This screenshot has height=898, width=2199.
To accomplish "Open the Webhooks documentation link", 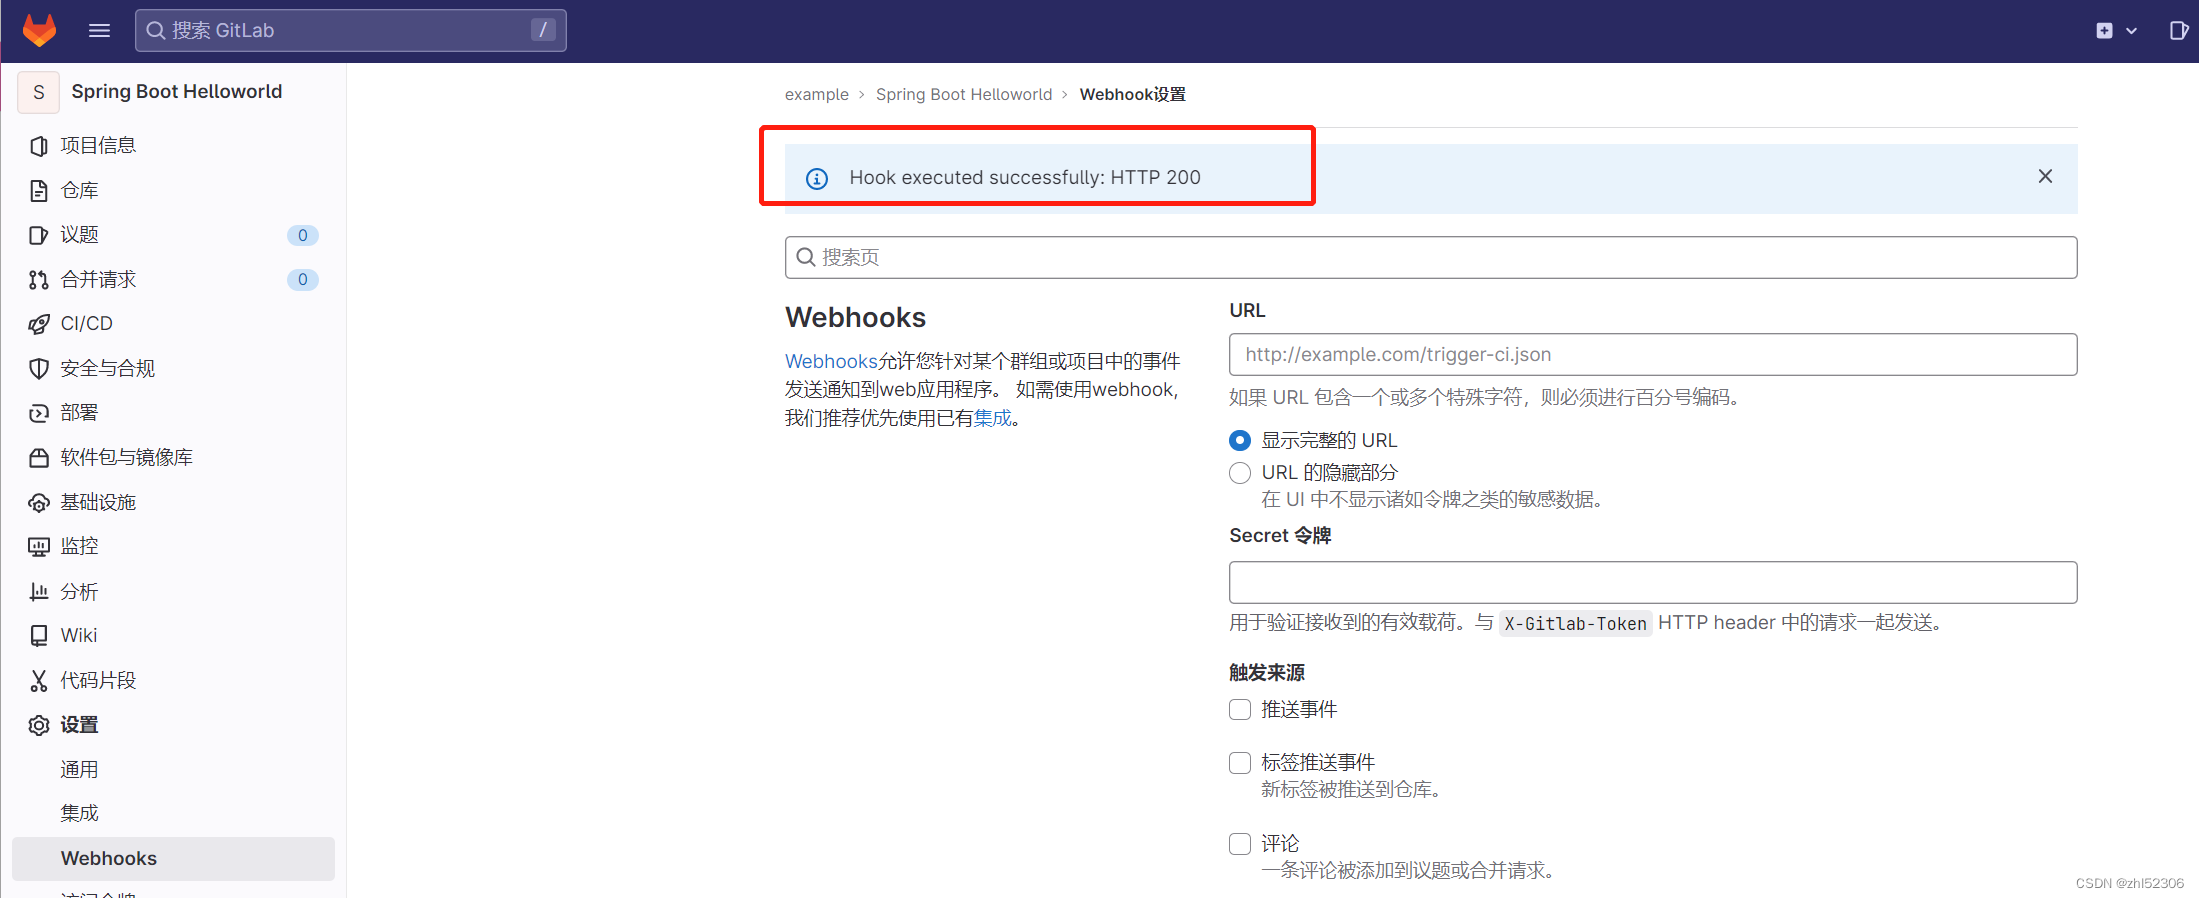I will tap(831, 361).
